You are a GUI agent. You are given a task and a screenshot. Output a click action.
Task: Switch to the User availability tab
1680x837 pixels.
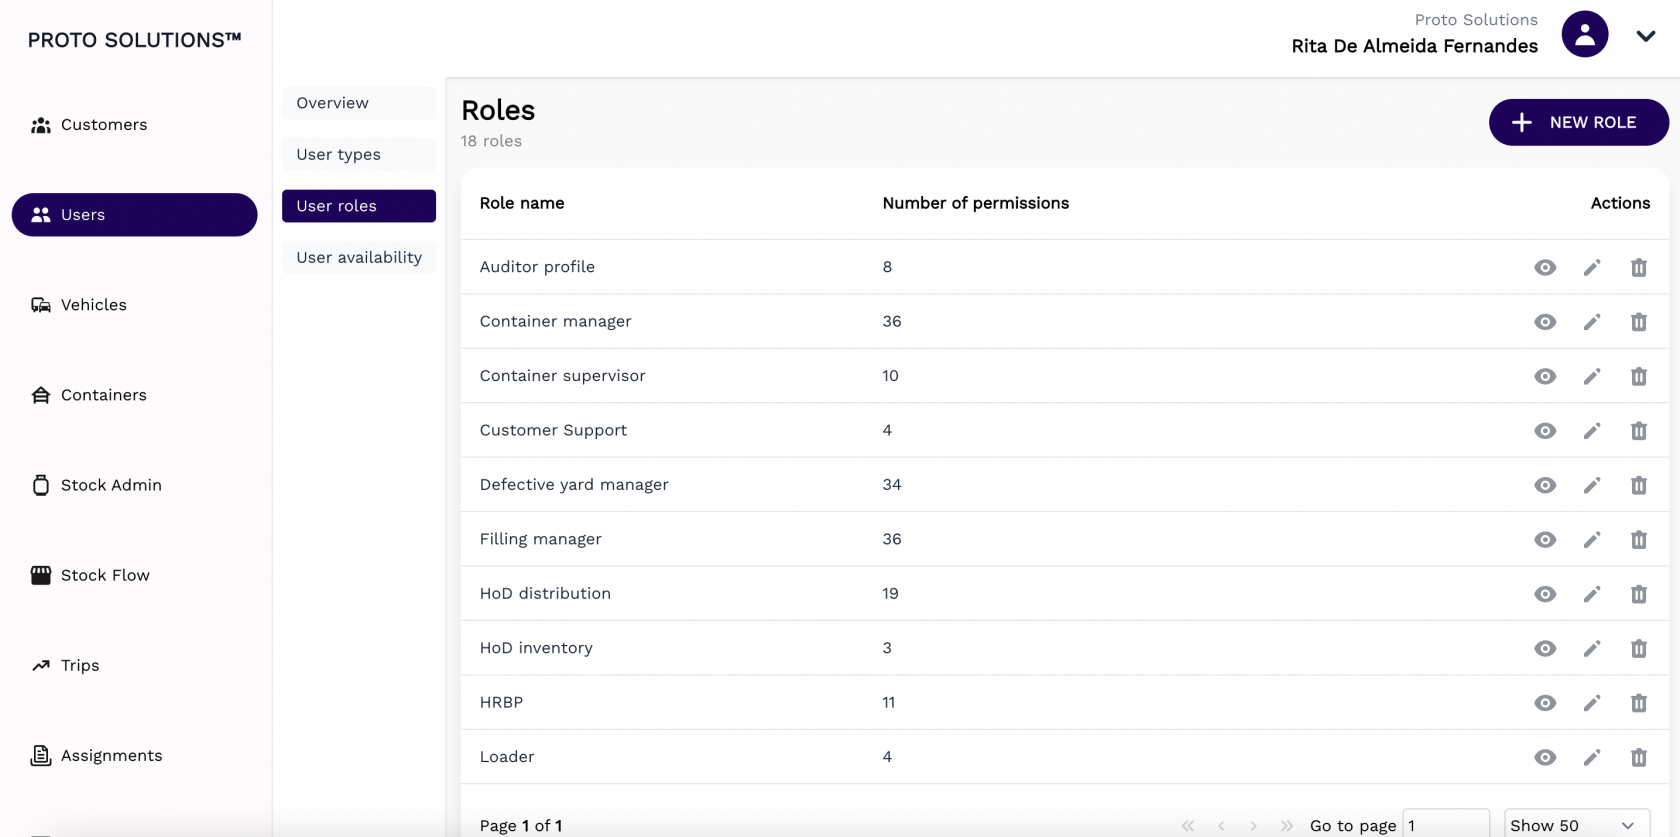[359, 257]
